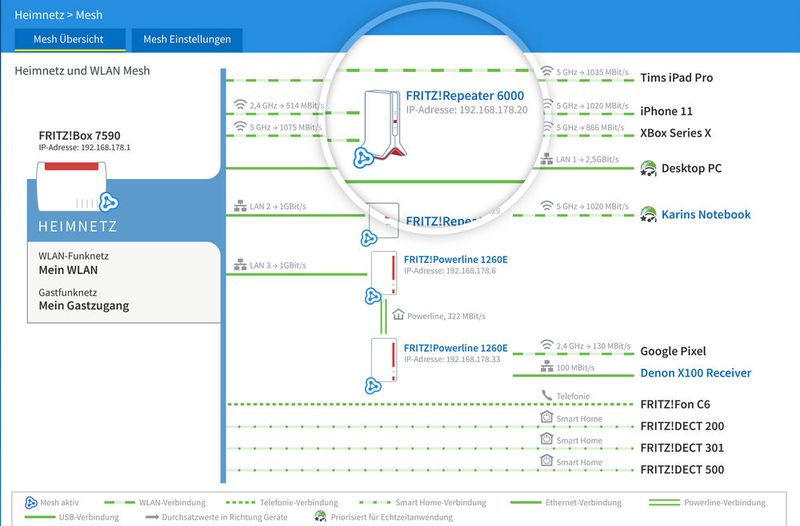The width and height of the screenshot is (800, 526).
Task: Select the XBox Series X device
Action: (x=676, y=133)
